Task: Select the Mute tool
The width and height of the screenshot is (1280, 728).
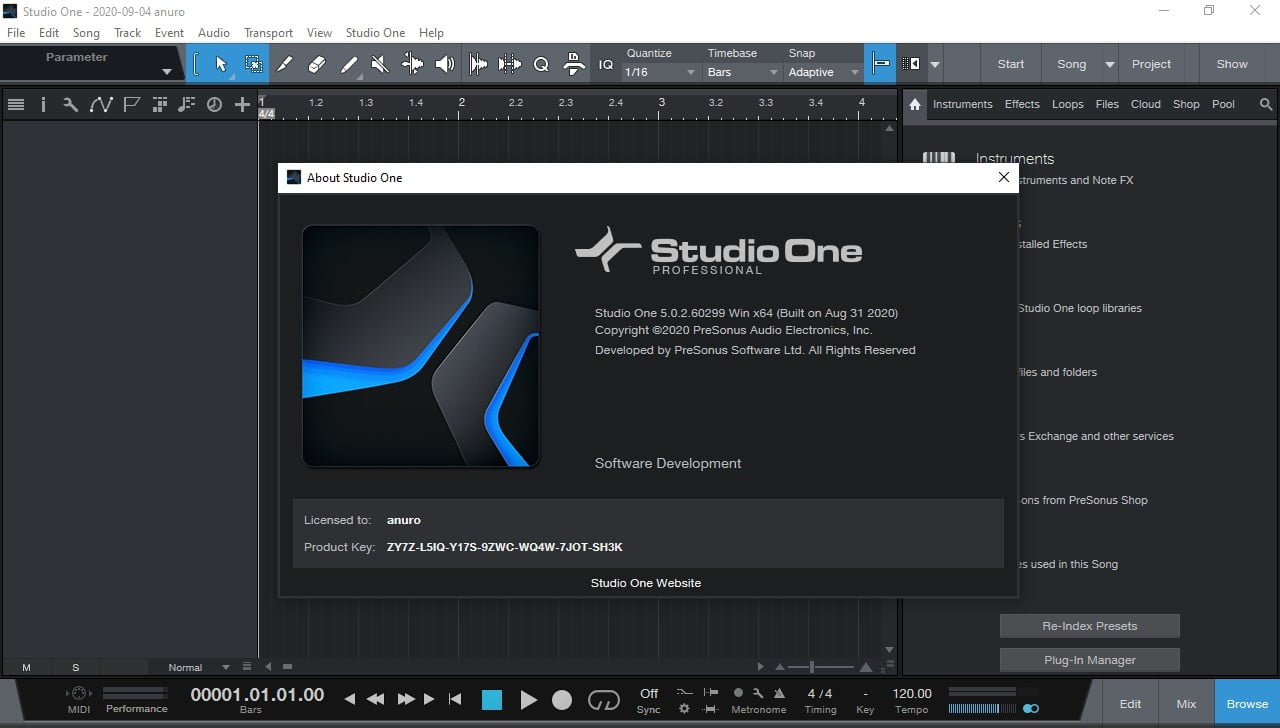Action: tap(380, 64)
